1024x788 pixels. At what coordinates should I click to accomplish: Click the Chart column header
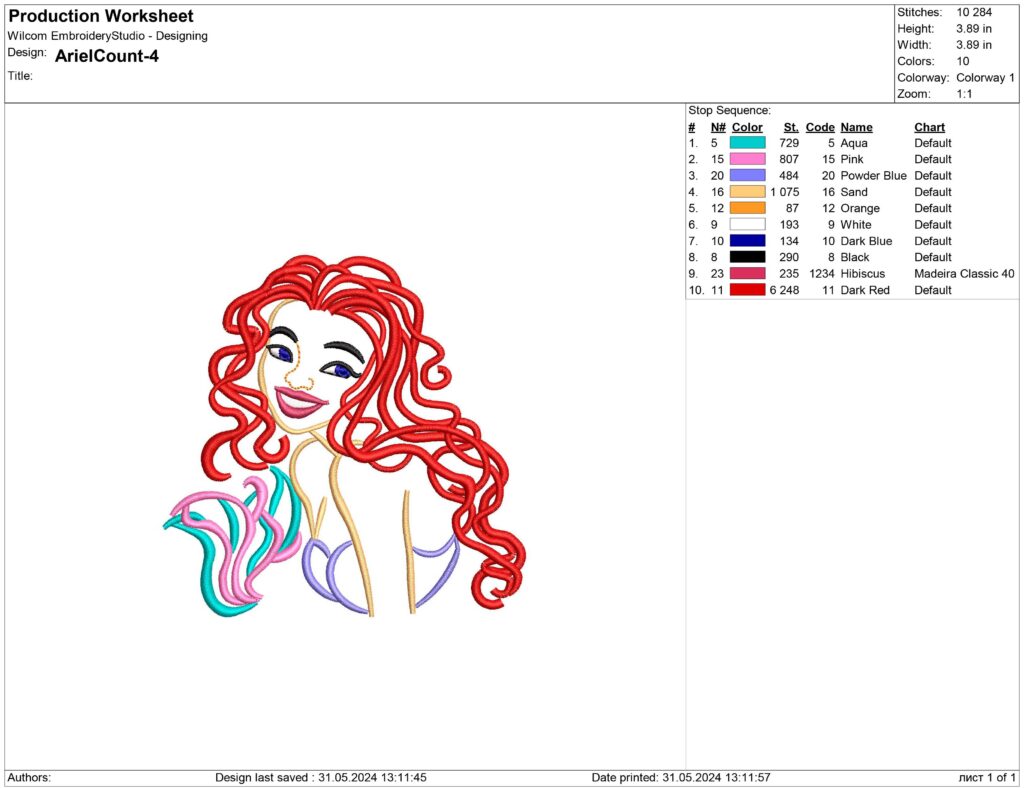(929, 126)
